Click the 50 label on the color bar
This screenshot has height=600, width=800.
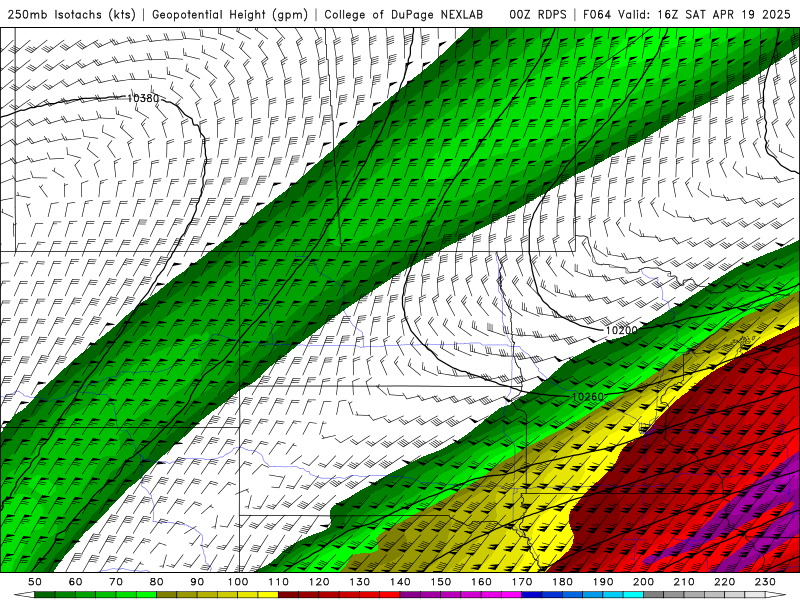pyautogui.click(x=35, y=582)
